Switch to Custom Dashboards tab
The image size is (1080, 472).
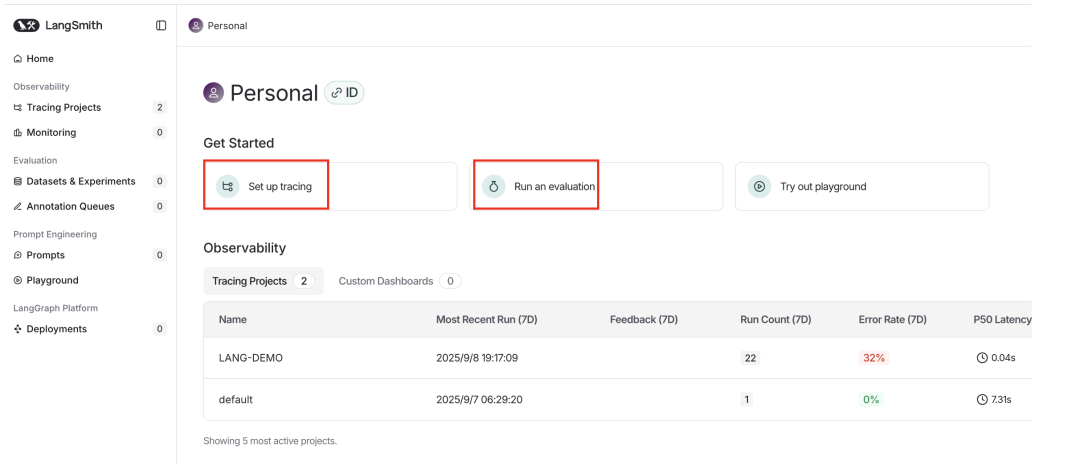(x=399, y=281)
